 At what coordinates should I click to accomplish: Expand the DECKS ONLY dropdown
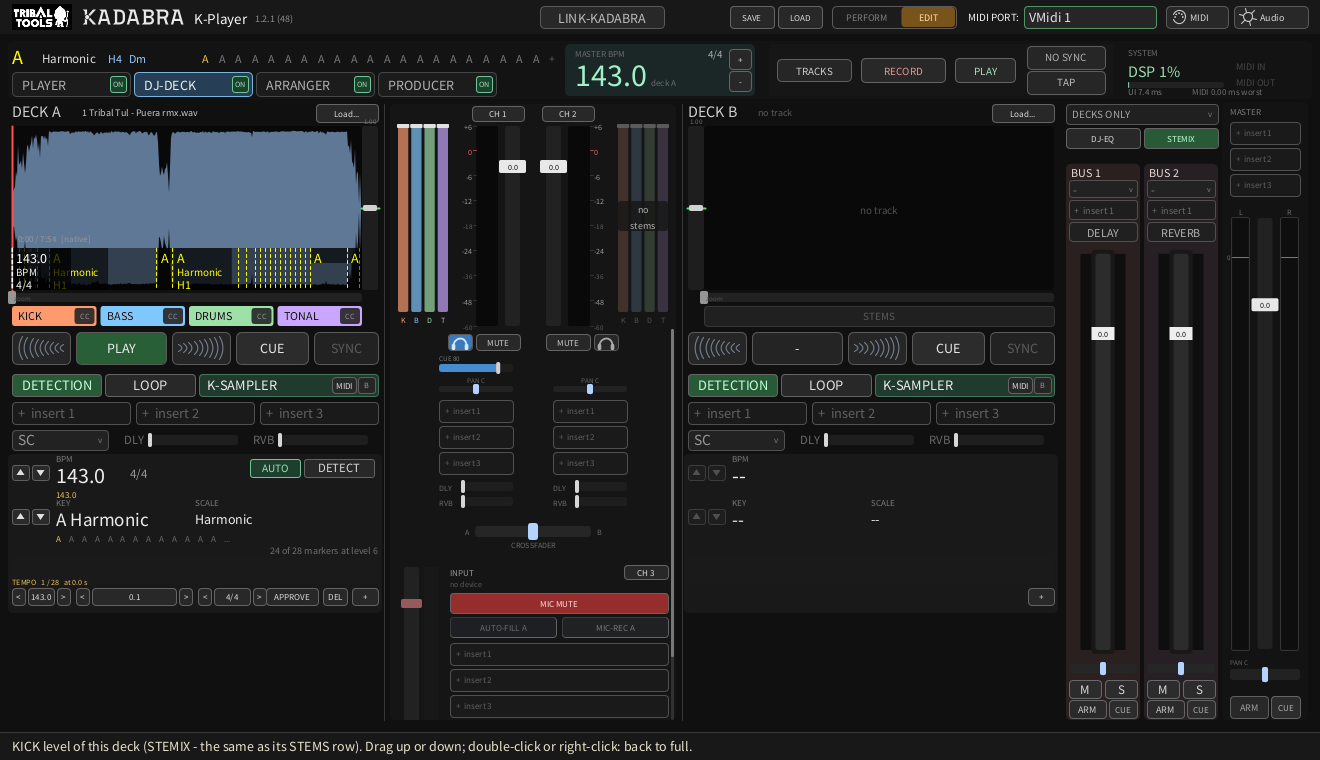pyautogui.click(x=1142, y=114)
